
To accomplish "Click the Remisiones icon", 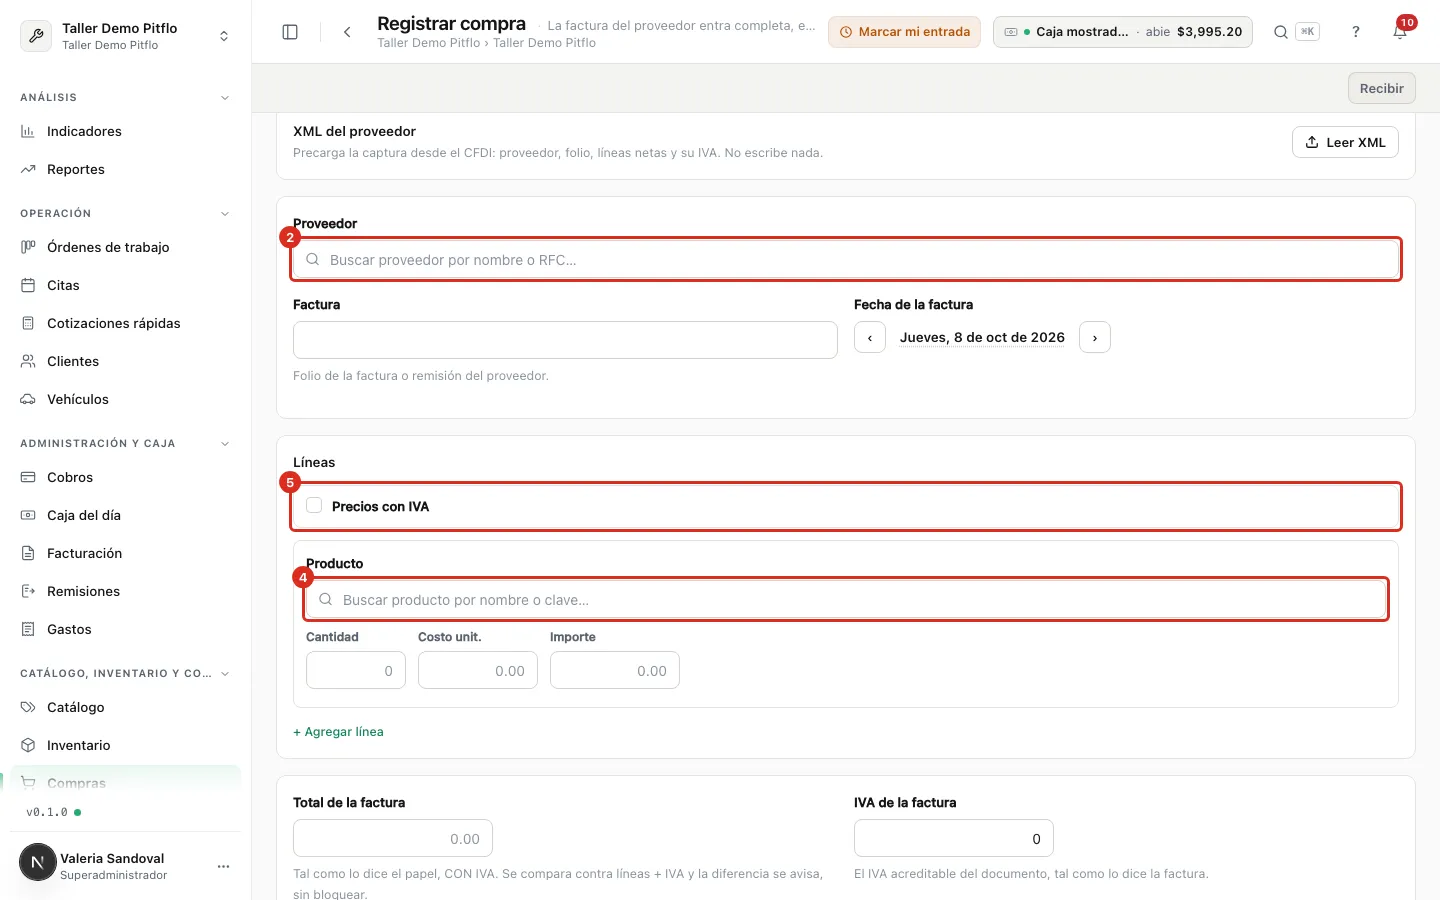I will [28, 591].
